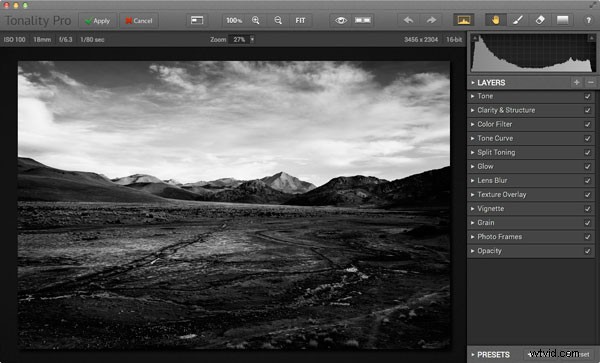Select the eraser tool
Screen dimensions: 600x363
pyautogui.click(x=540, y=20)
